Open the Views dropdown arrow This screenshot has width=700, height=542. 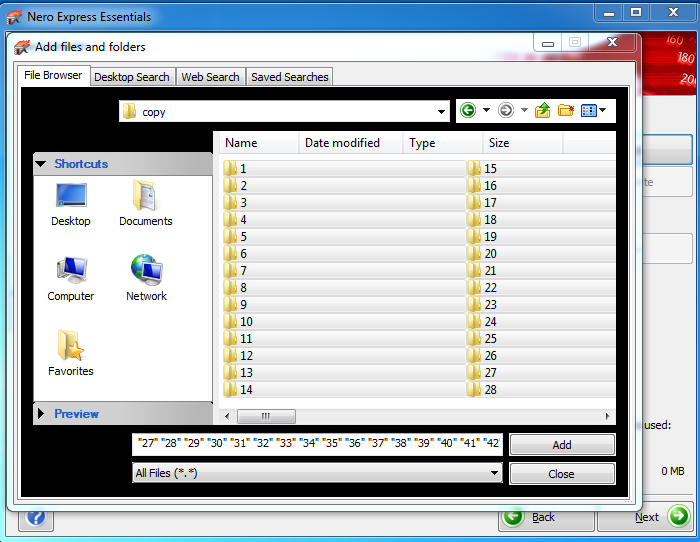point(603,110)
